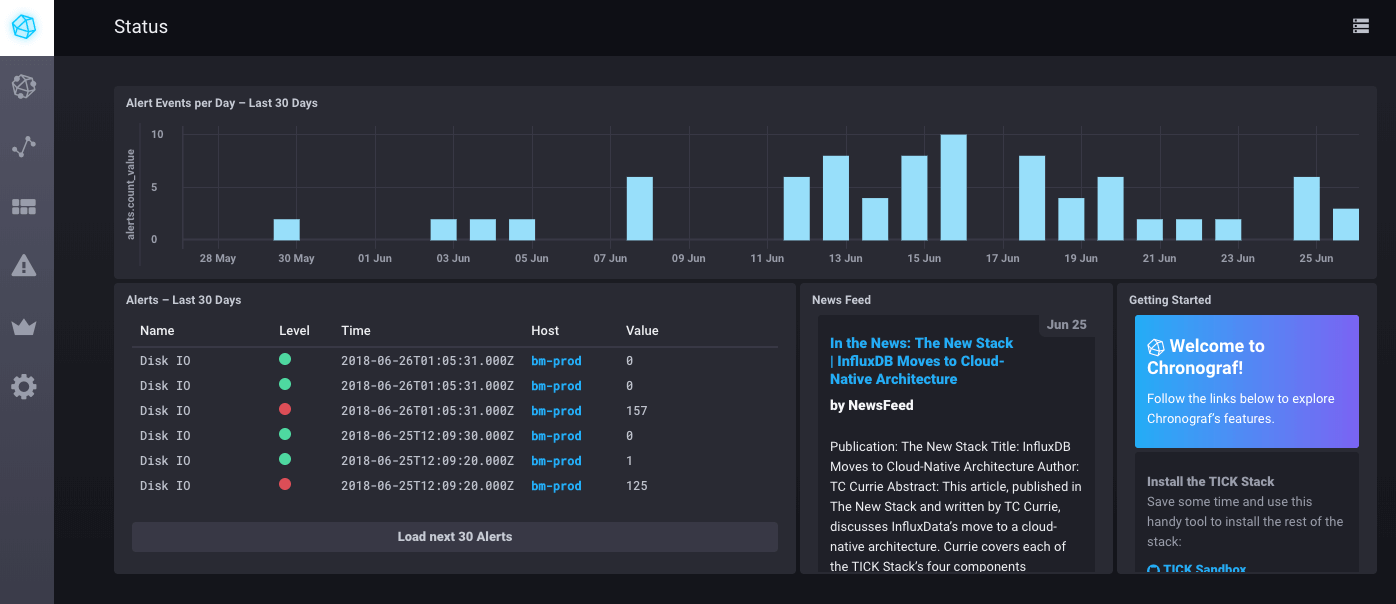Click the red level dot for value 125
Screen dimensions: 1396x604
[285, 485]
